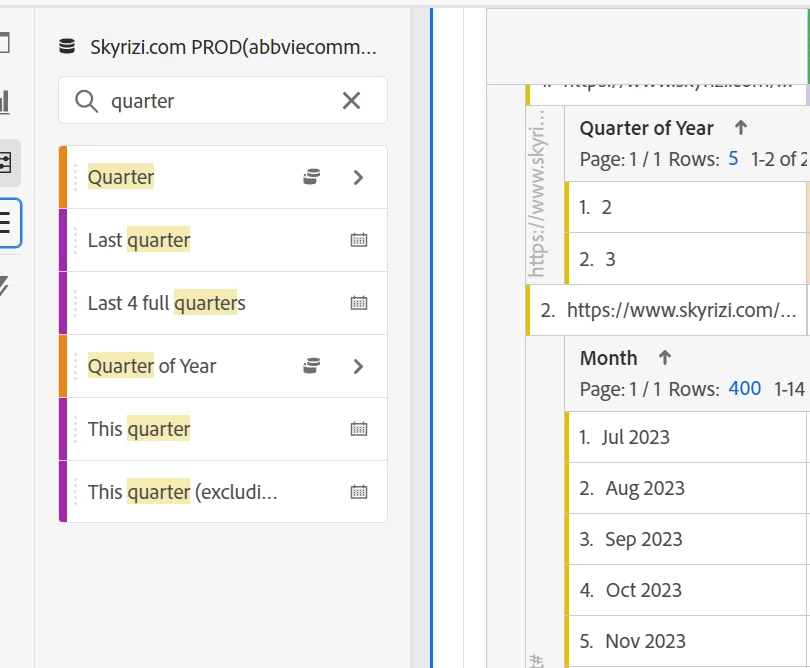Open the Skyrizi.com PROD report suite selector
This screenshot has width=810, height=668.
233,47
